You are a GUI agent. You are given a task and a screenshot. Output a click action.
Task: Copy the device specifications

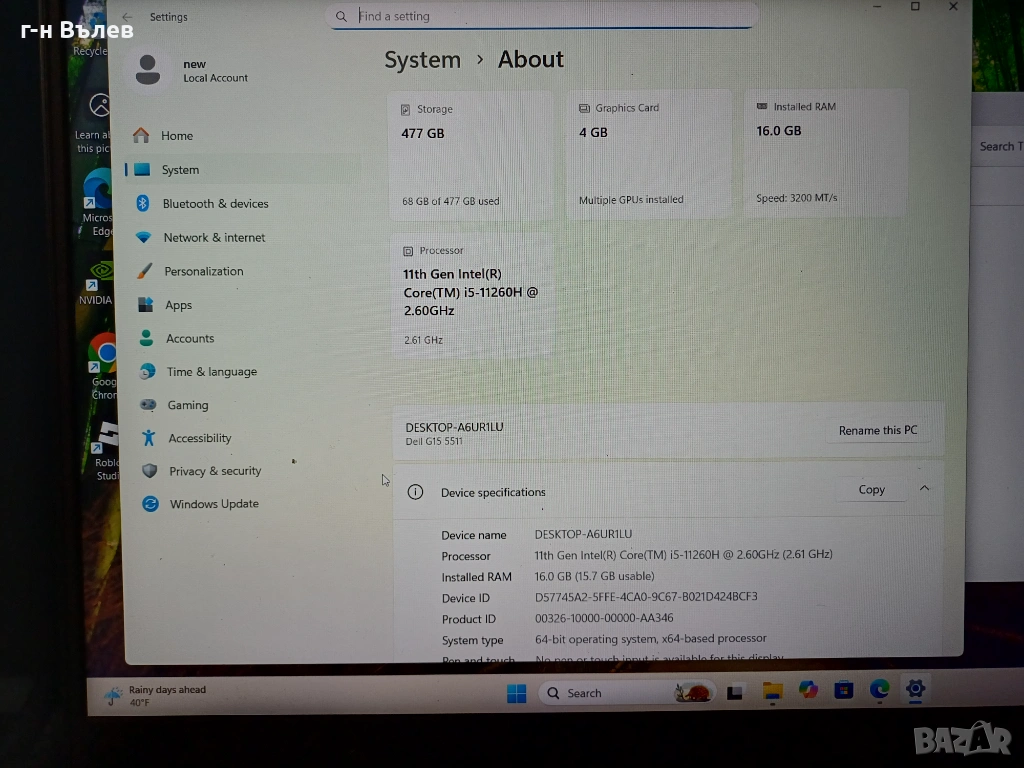pos(871,490)
